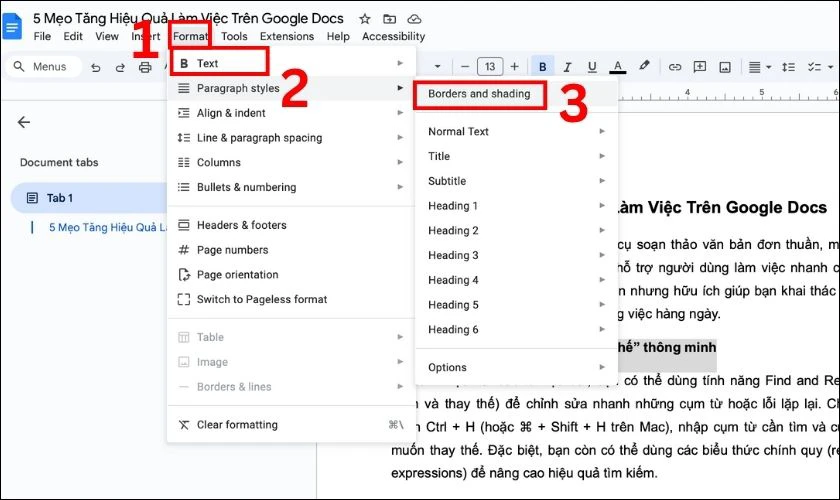Click the redo arrow icon
840x500 pixels.
point(120,67)
